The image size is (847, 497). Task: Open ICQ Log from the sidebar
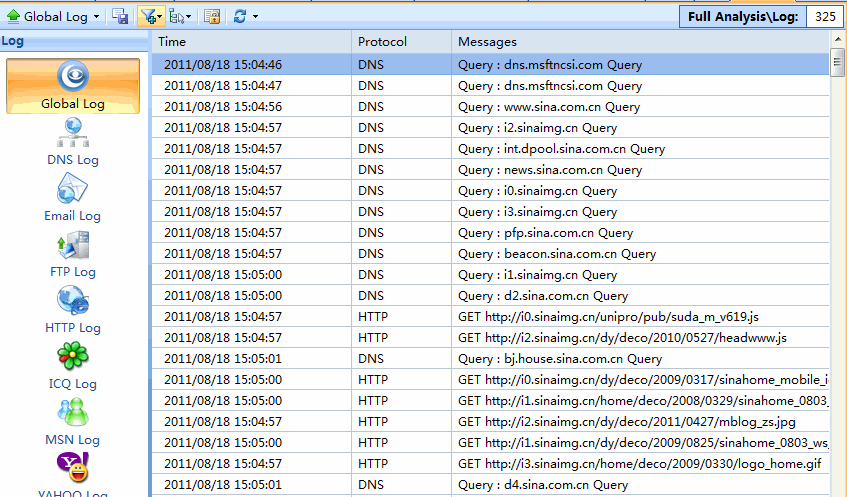click(73, 366)
